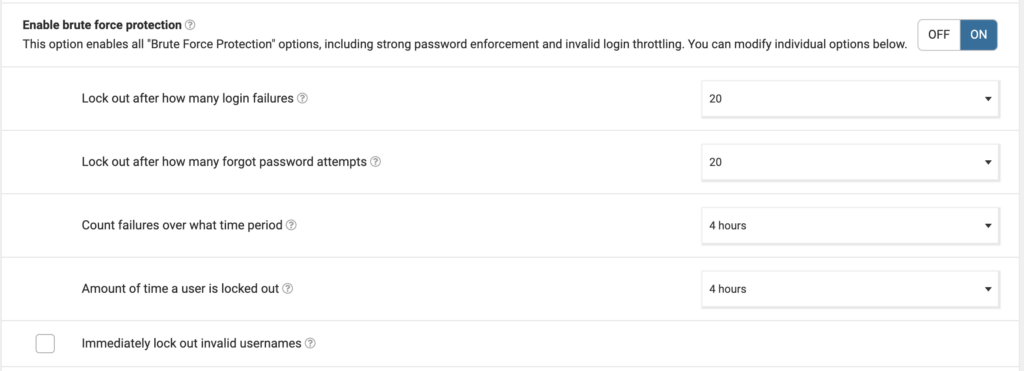The image size is (1024, 371).
Task: Switch brute force protection to OFF
Action: point(938,35)
